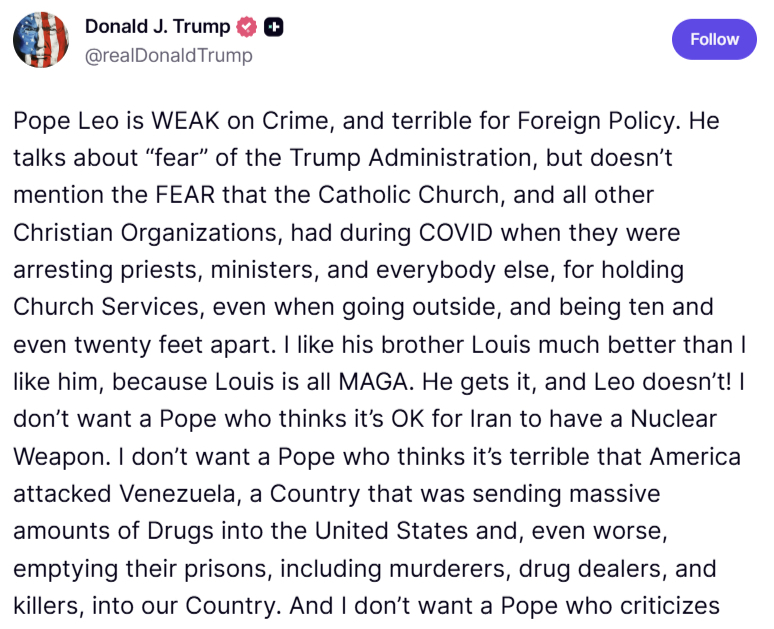Click the black plus badge icon
774x629 pixels.
pyautogui.click(x=273, y=27)
